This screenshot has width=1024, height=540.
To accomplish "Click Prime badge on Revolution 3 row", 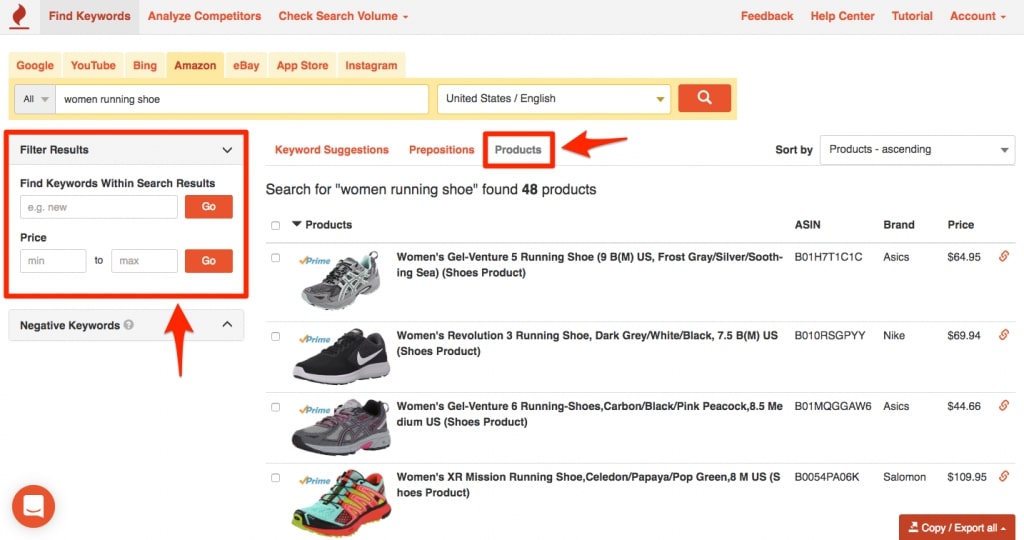I will (315, 339).
